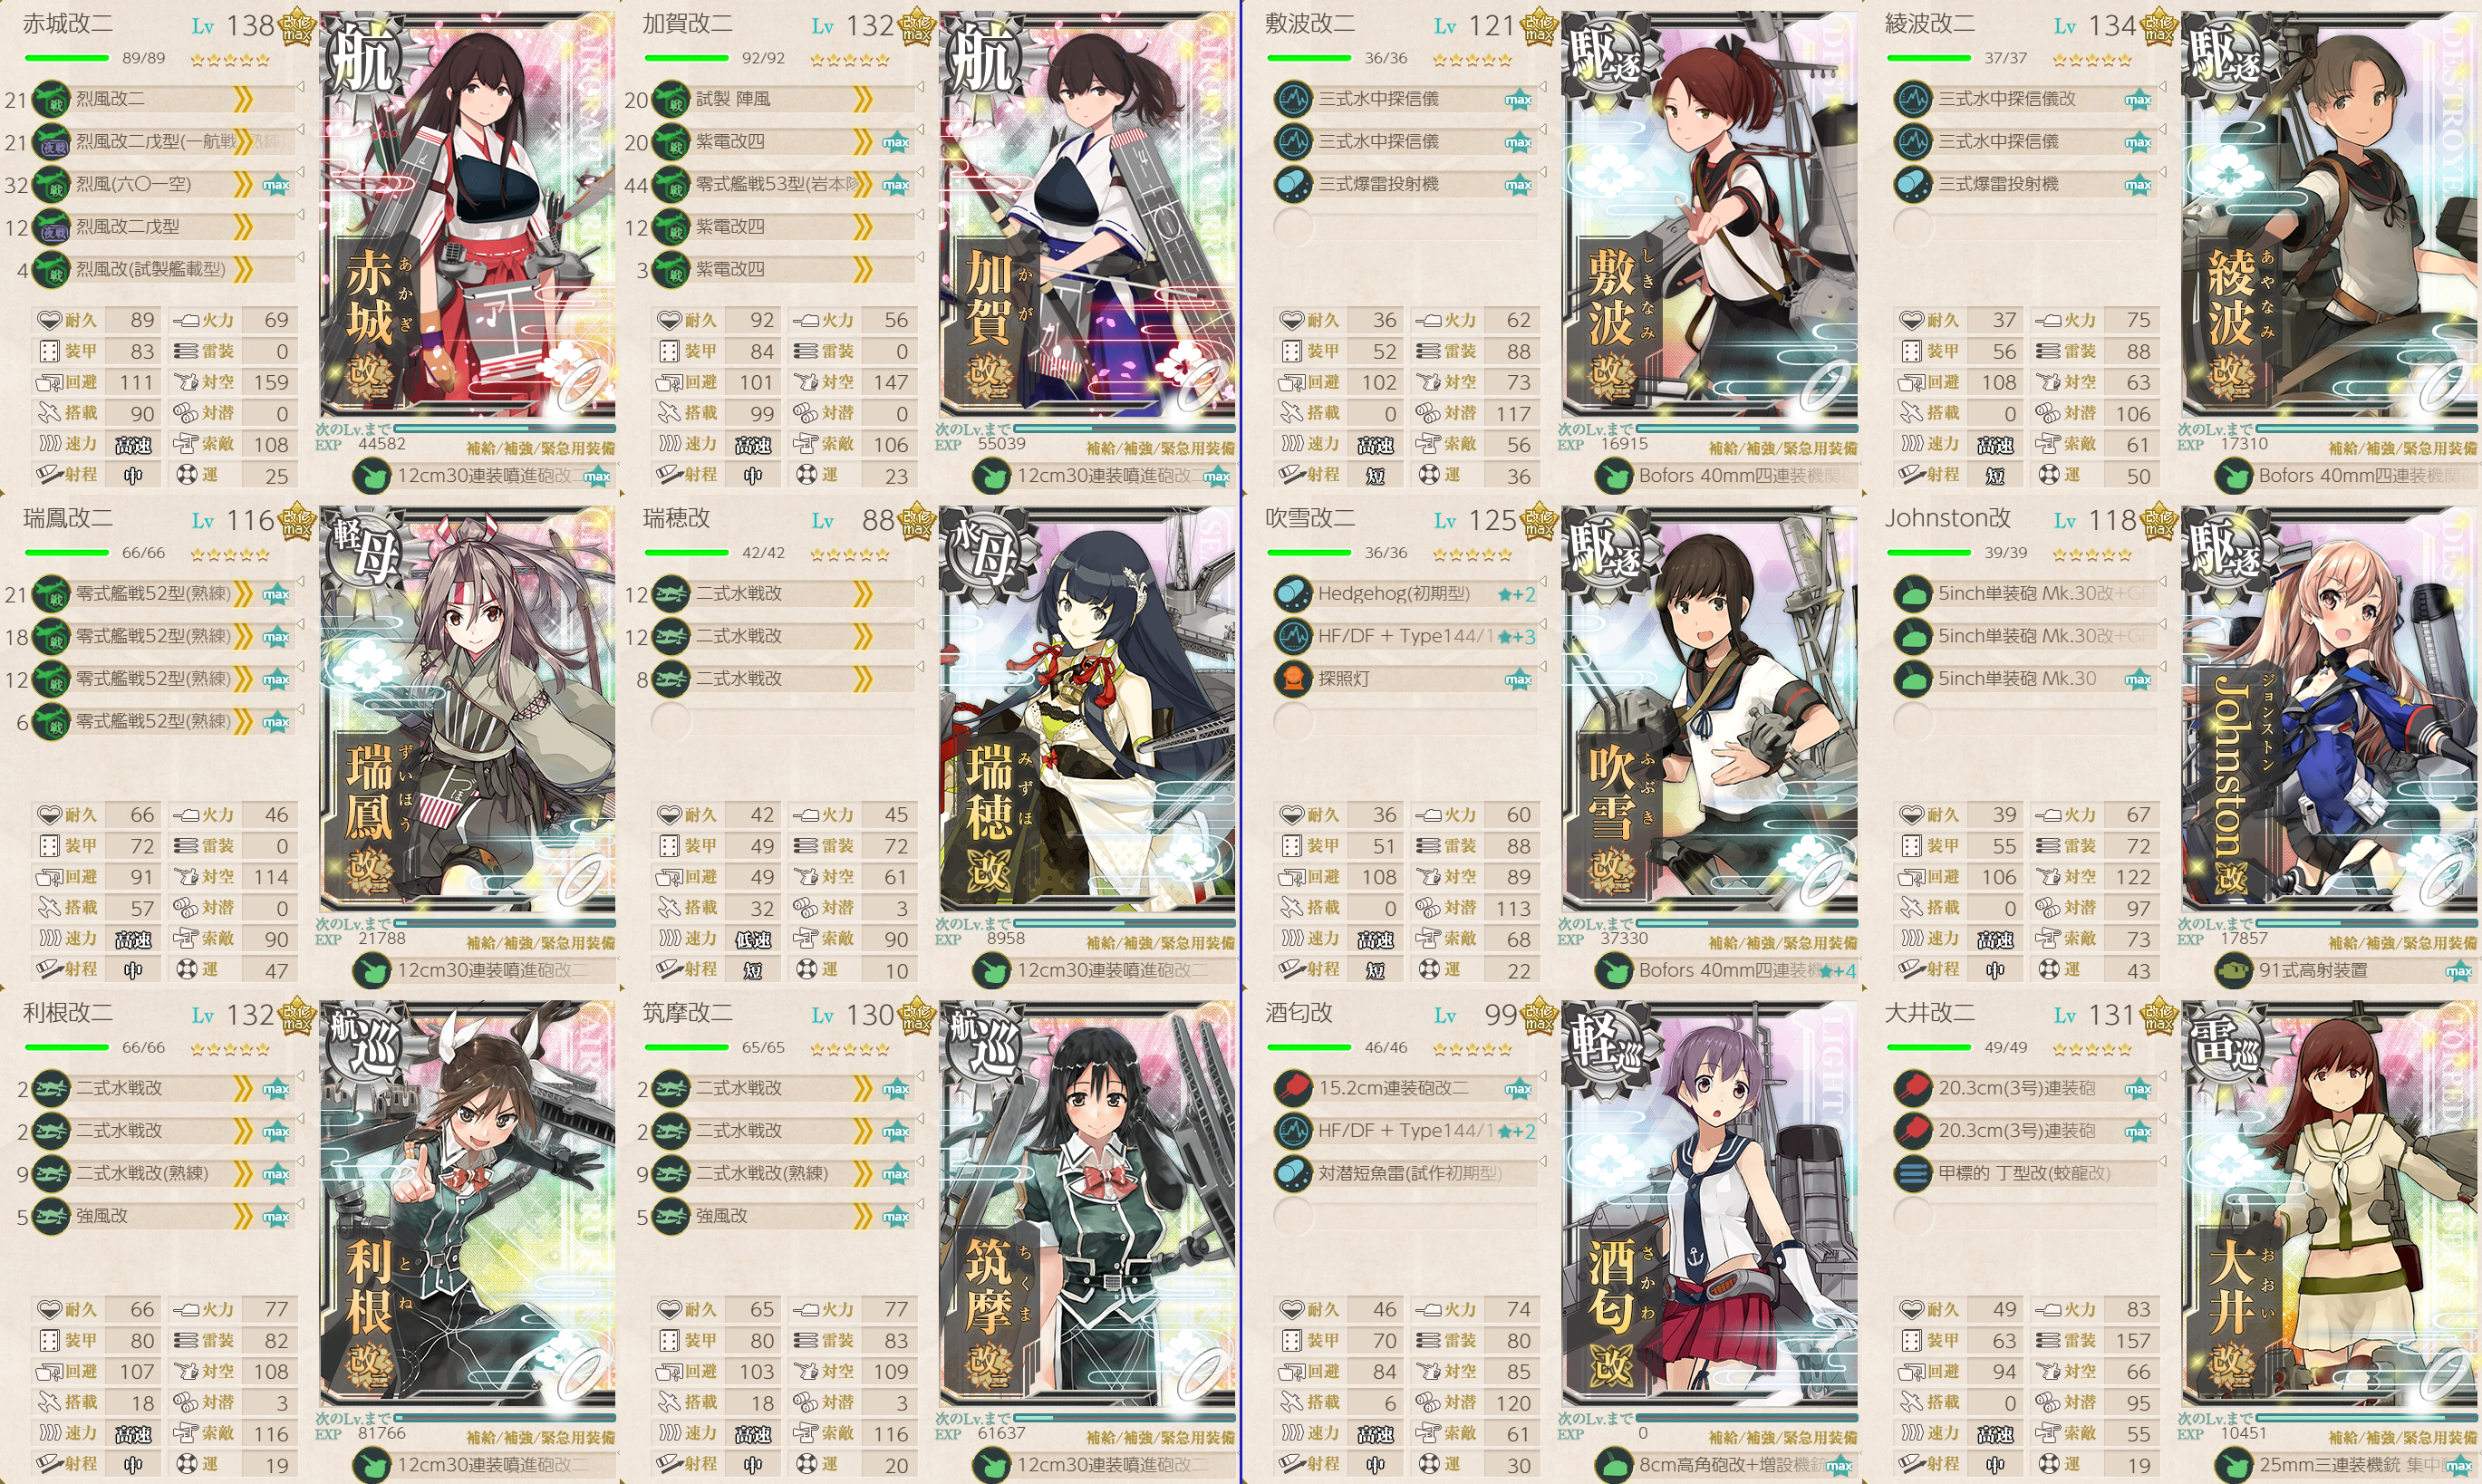Select the green gun icon for 5inch単装砲 Mk.30
This screenshot has width=2482, height=1484.
[1913, 679]
